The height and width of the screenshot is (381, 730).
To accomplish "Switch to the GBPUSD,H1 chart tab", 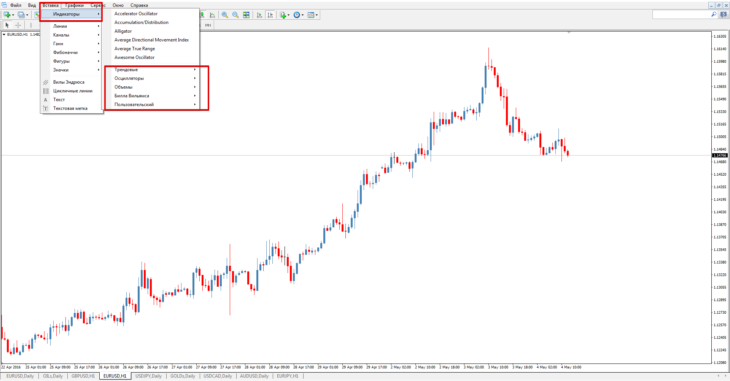I will [83, 376].
